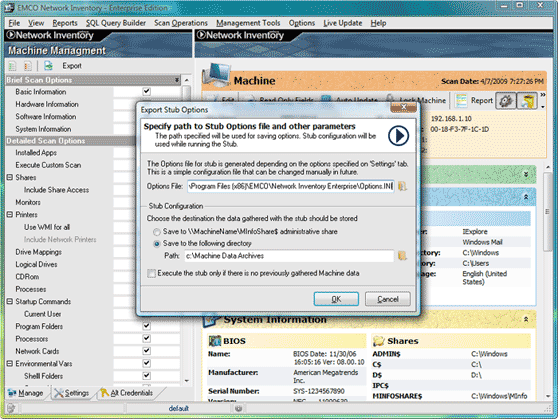Switch to the Settings tab
Image resolution: width=558 pixels, height=419 pixels.
pos(72,393)
